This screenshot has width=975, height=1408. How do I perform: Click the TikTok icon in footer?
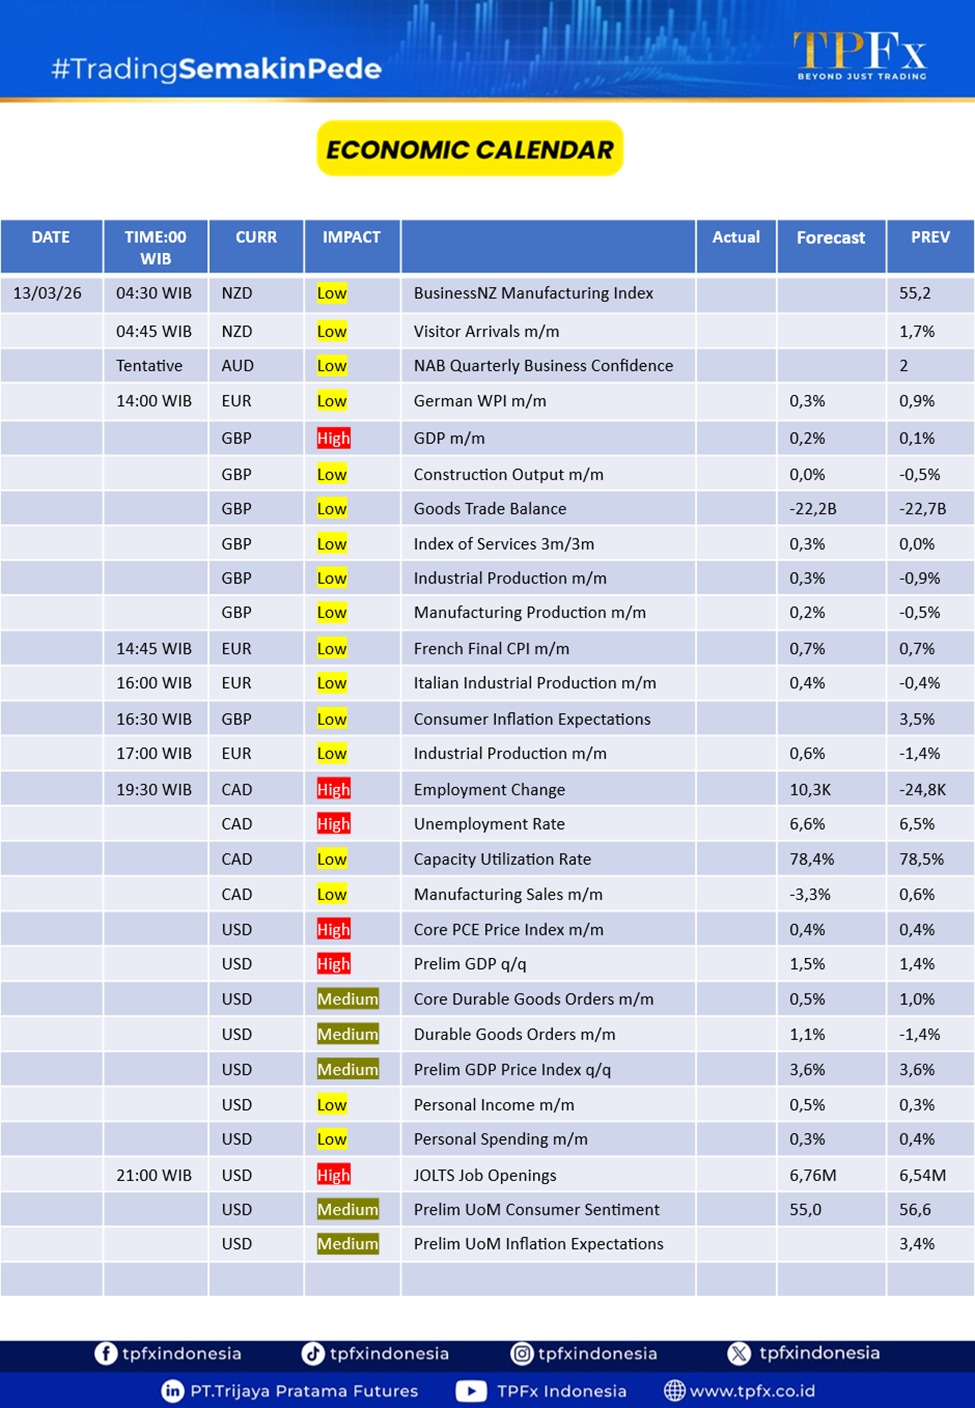click(x=313, y=1353)
